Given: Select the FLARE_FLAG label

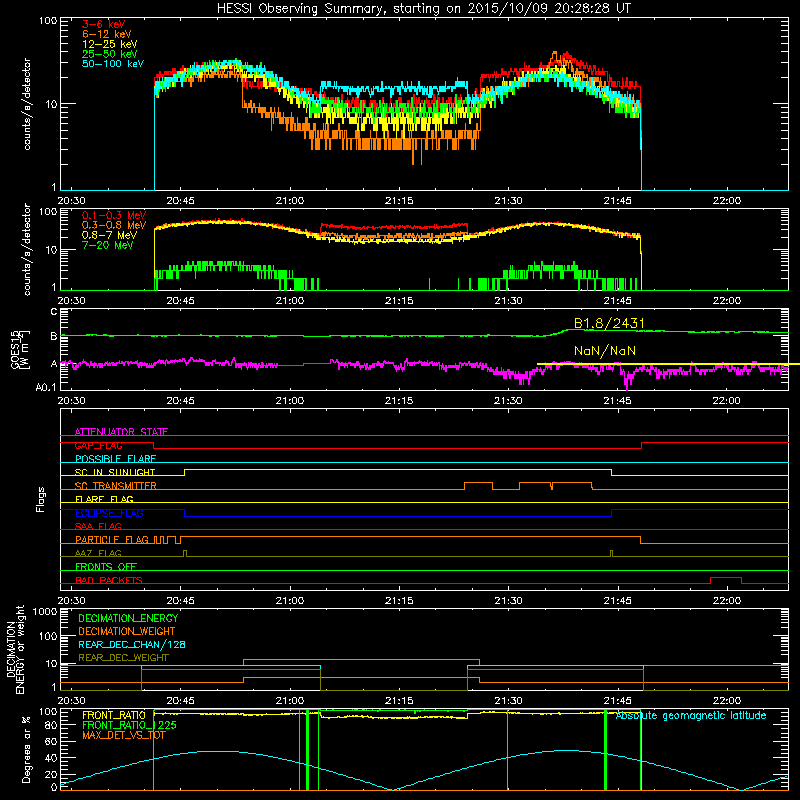Looking at the screenshot, I should (104, 499).
